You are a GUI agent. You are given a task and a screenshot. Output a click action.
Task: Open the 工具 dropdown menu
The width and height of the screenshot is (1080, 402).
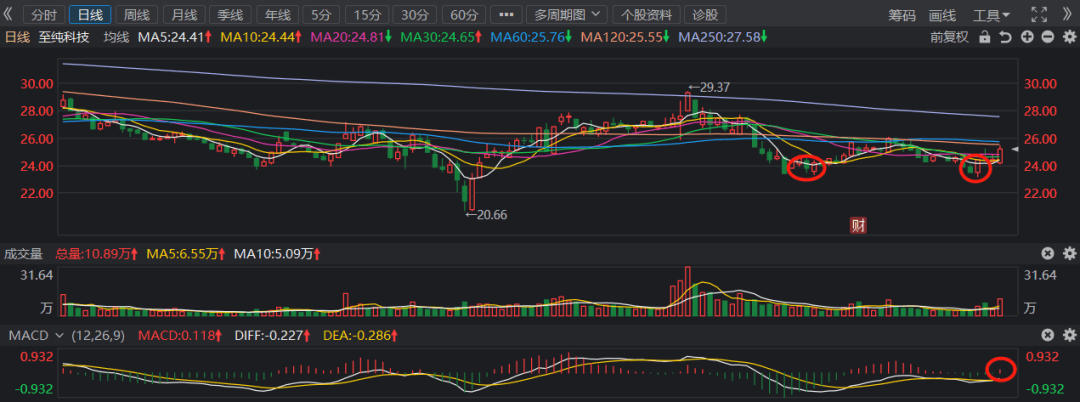tap(991, 15)
